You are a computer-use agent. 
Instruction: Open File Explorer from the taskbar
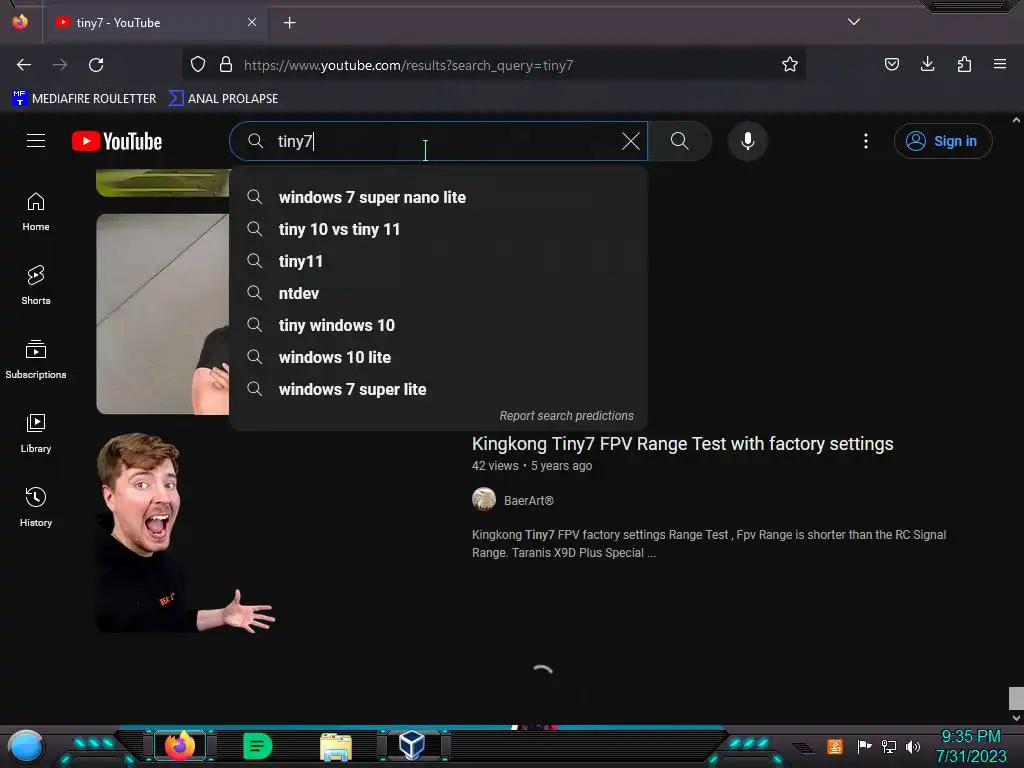(336, 746)
